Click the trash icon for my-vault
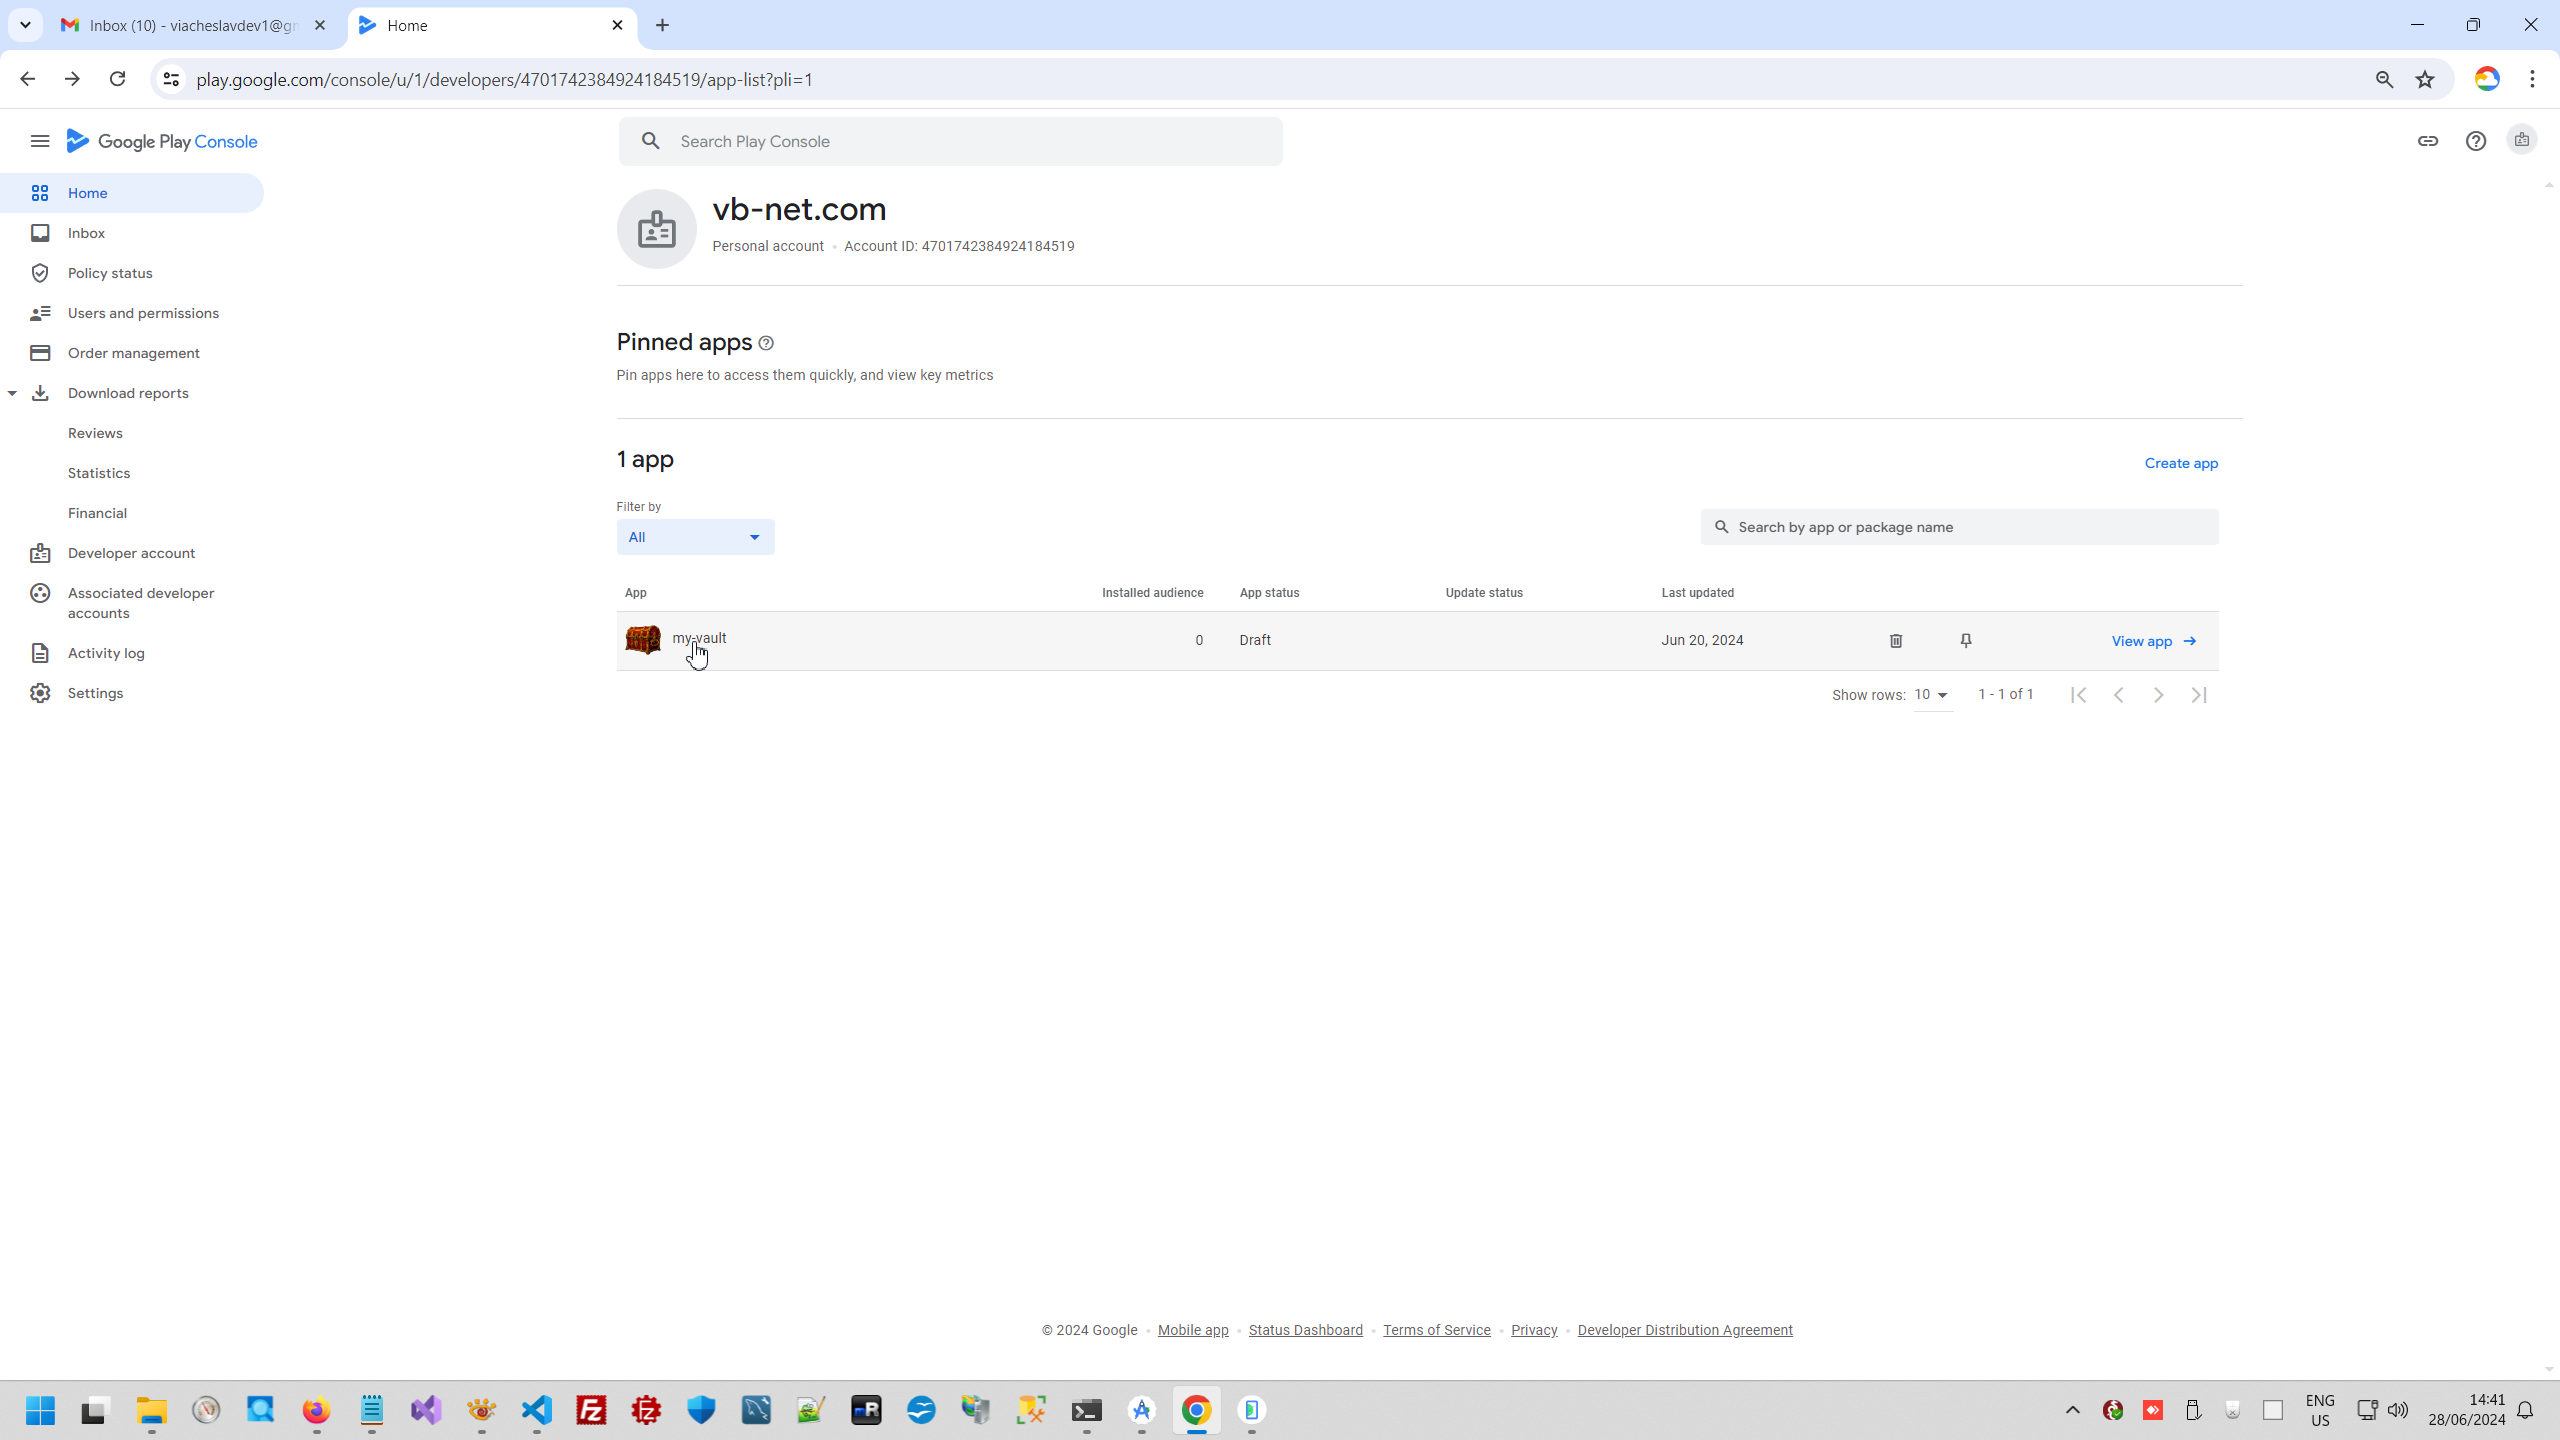Viewport: 2560px width, 1440px height. coord(1895,641)
